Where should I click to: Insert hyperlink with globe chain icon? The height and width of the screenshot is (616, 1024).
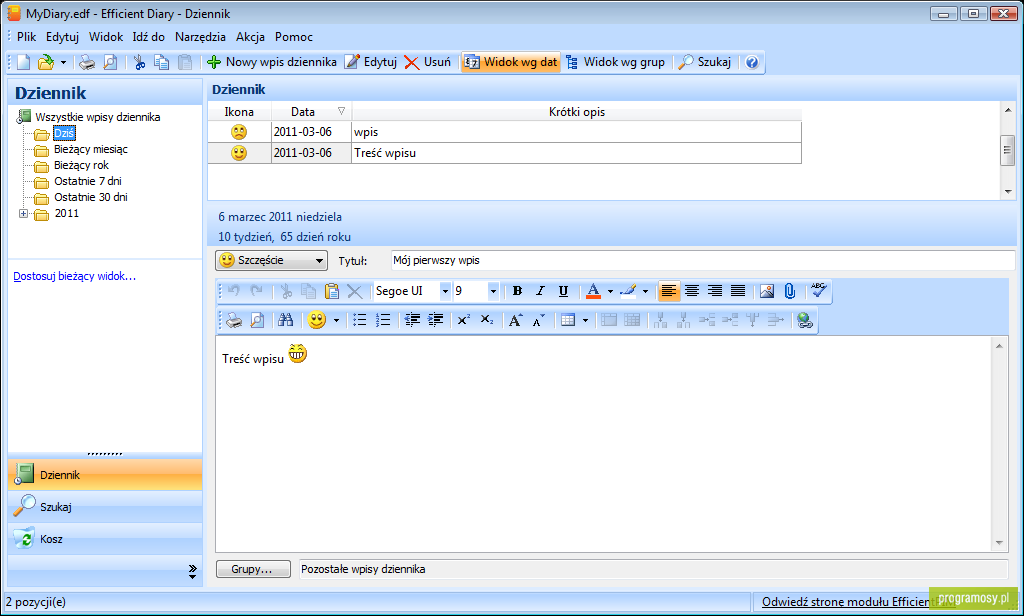coord(805,320)
